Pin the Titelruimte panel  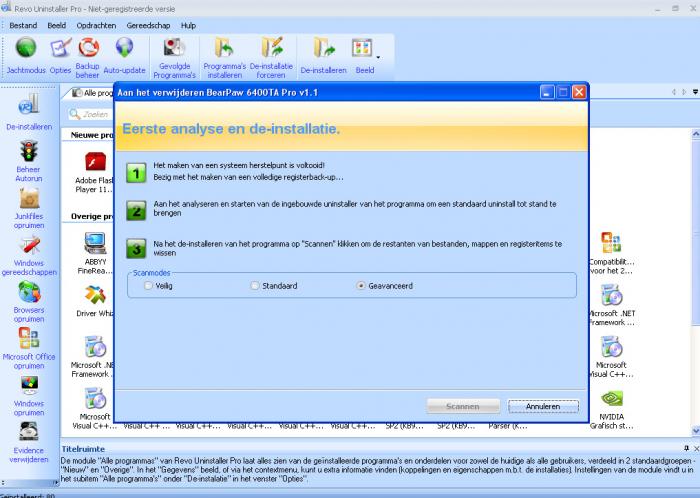pyautogui.click(x=687, y=448)
